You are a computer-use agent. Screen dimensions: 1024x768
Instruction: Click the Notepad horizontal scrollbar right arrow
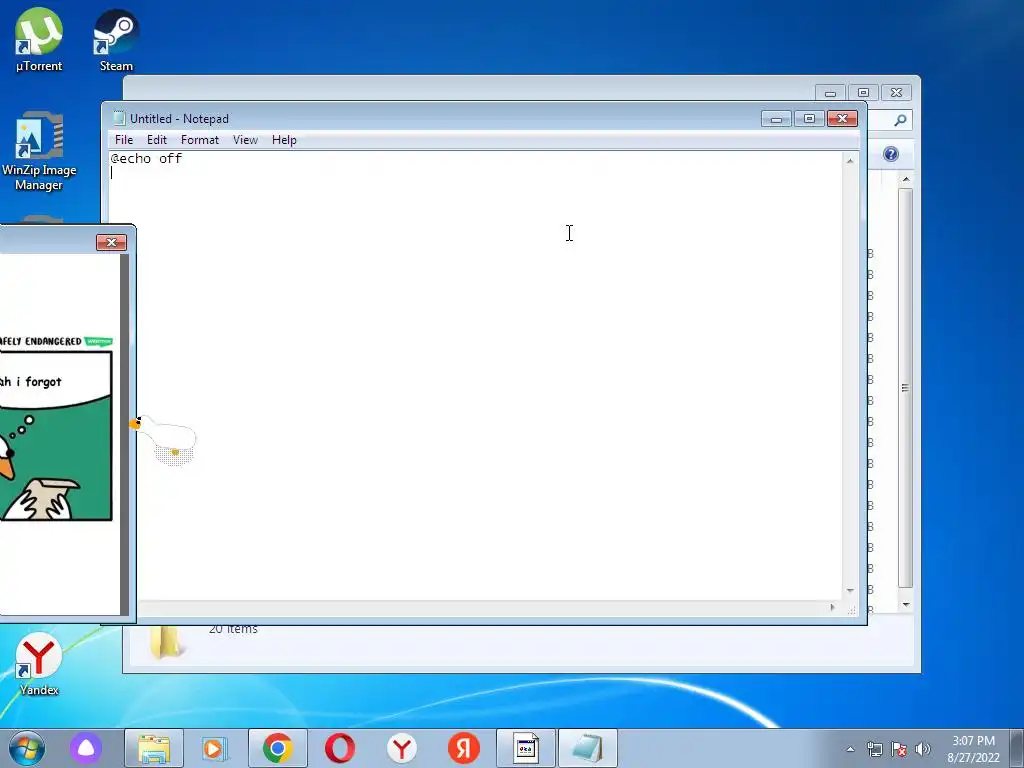pyautogui.click(x=832, y=607)
